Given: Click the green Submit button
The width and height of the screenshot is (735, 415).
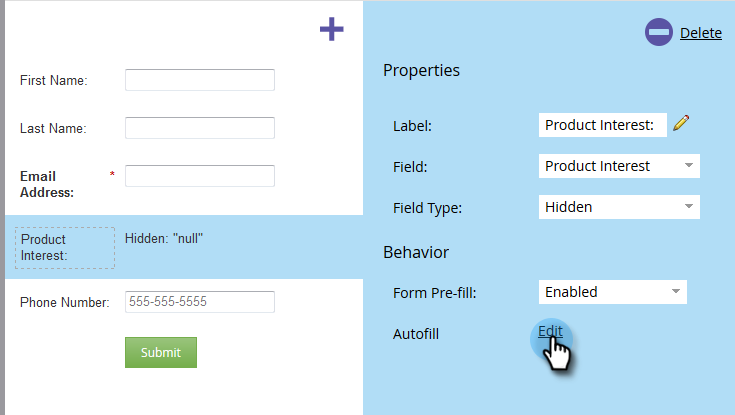Looking at the screenshot, I should coord(161,352).
